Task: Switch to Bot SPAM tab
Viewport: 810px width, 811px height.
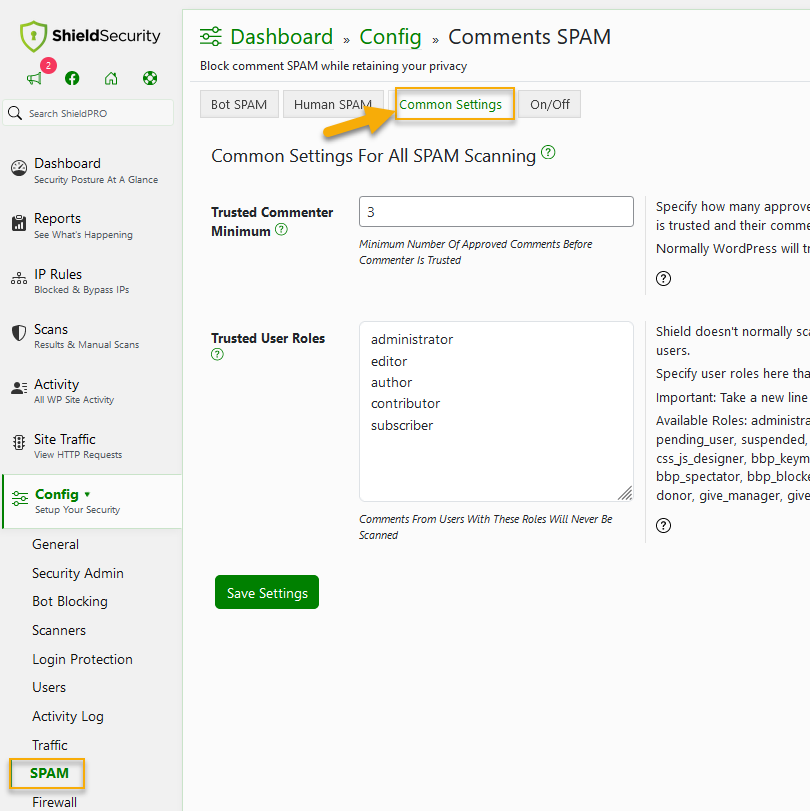Action: pyautogui.click(x=239, y=104)
